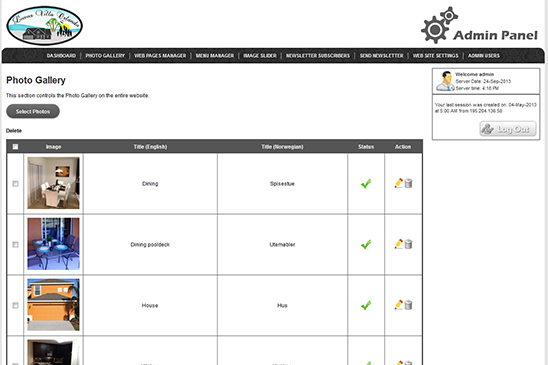Screen dimensions: 548x365
Task: Click the 'Welcome admin' text
Action: point(475,74)
